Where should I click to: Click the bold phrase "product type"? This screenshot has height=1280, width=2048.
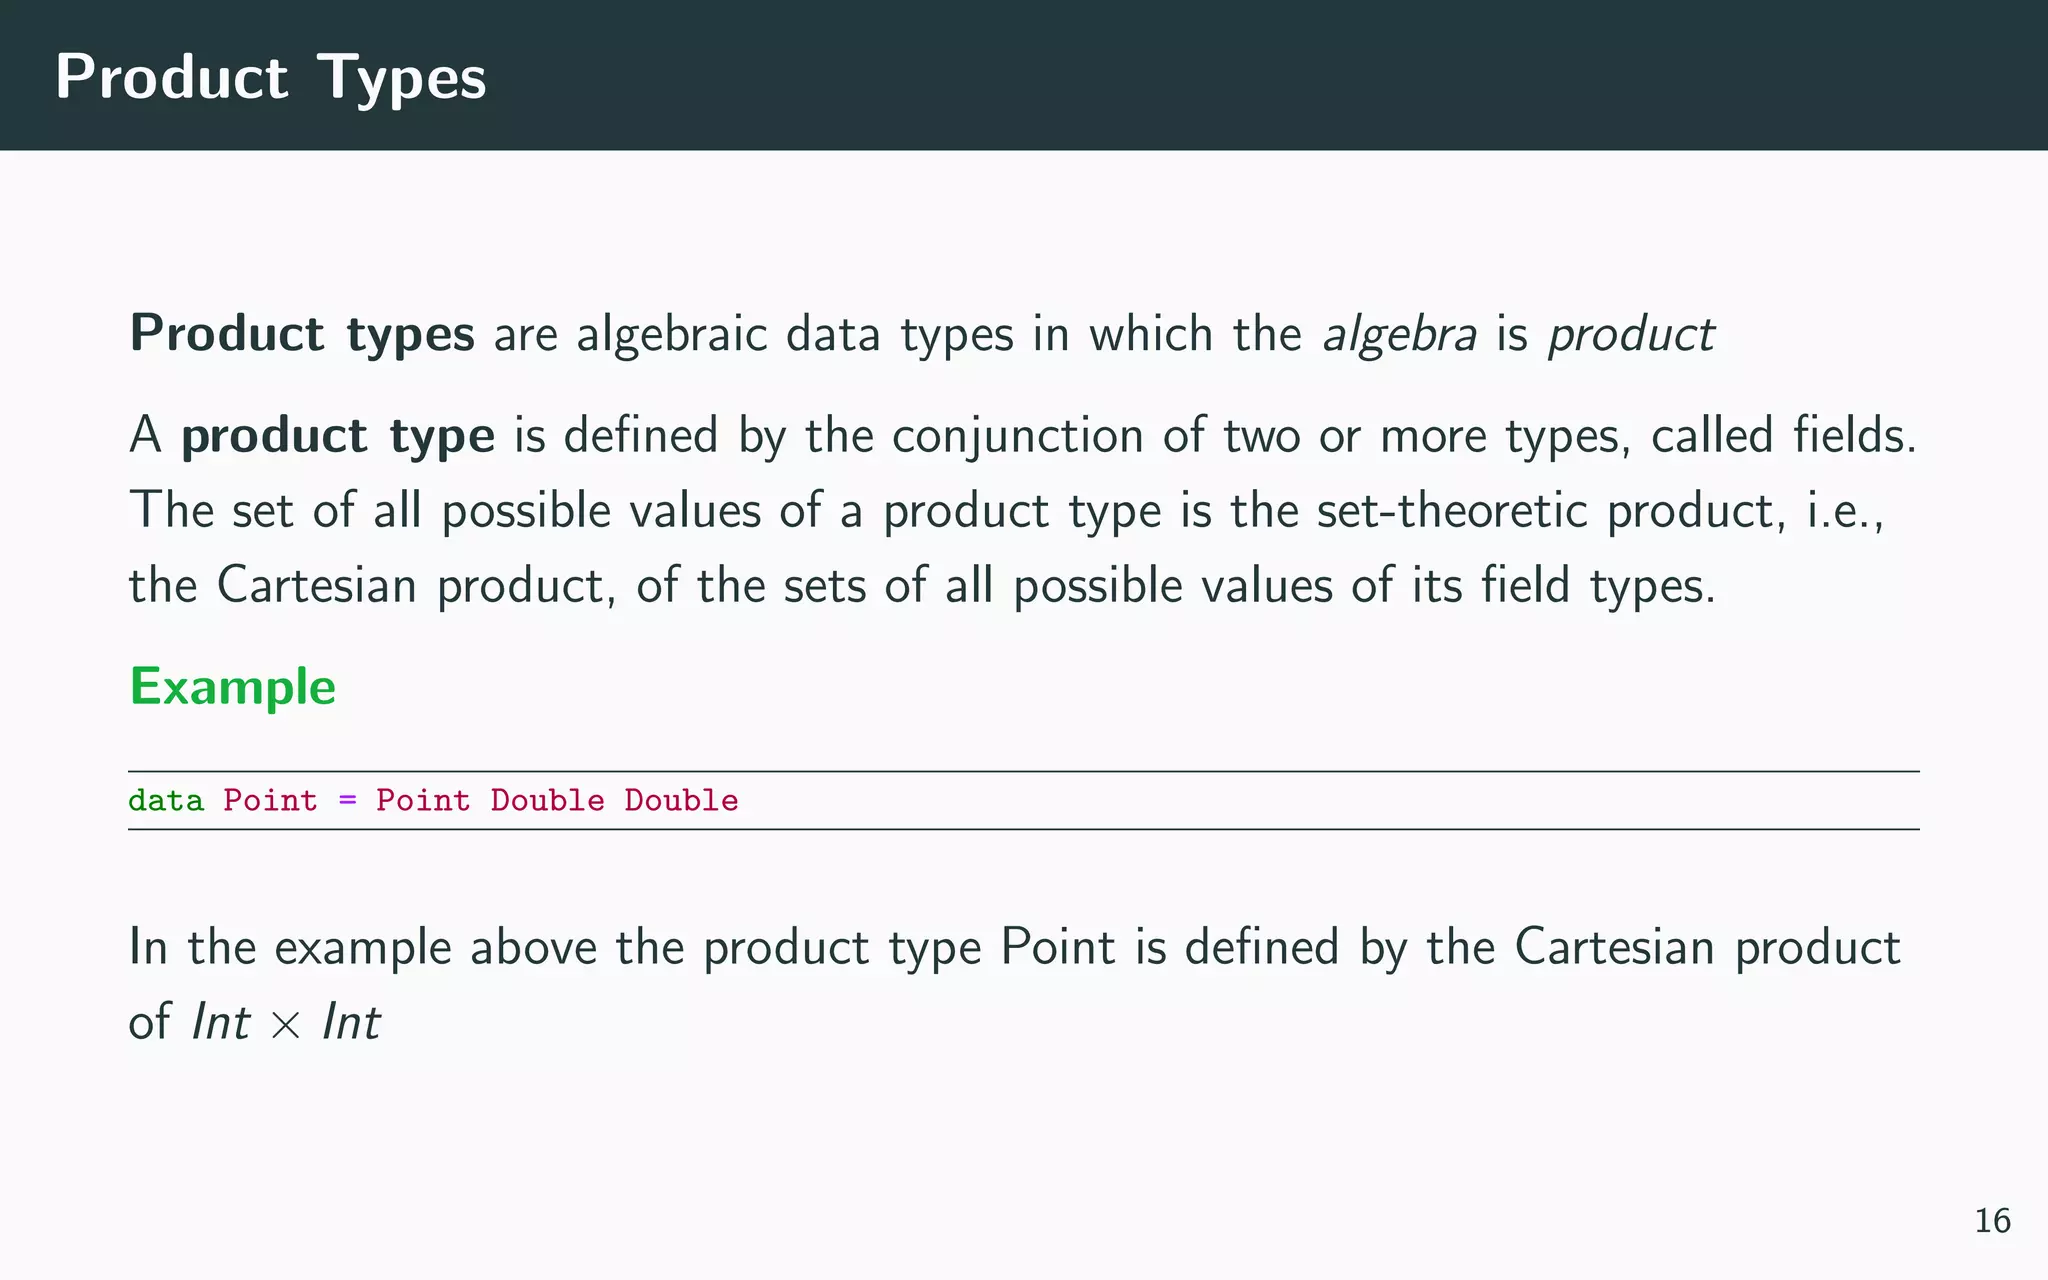tap(338, 436)
